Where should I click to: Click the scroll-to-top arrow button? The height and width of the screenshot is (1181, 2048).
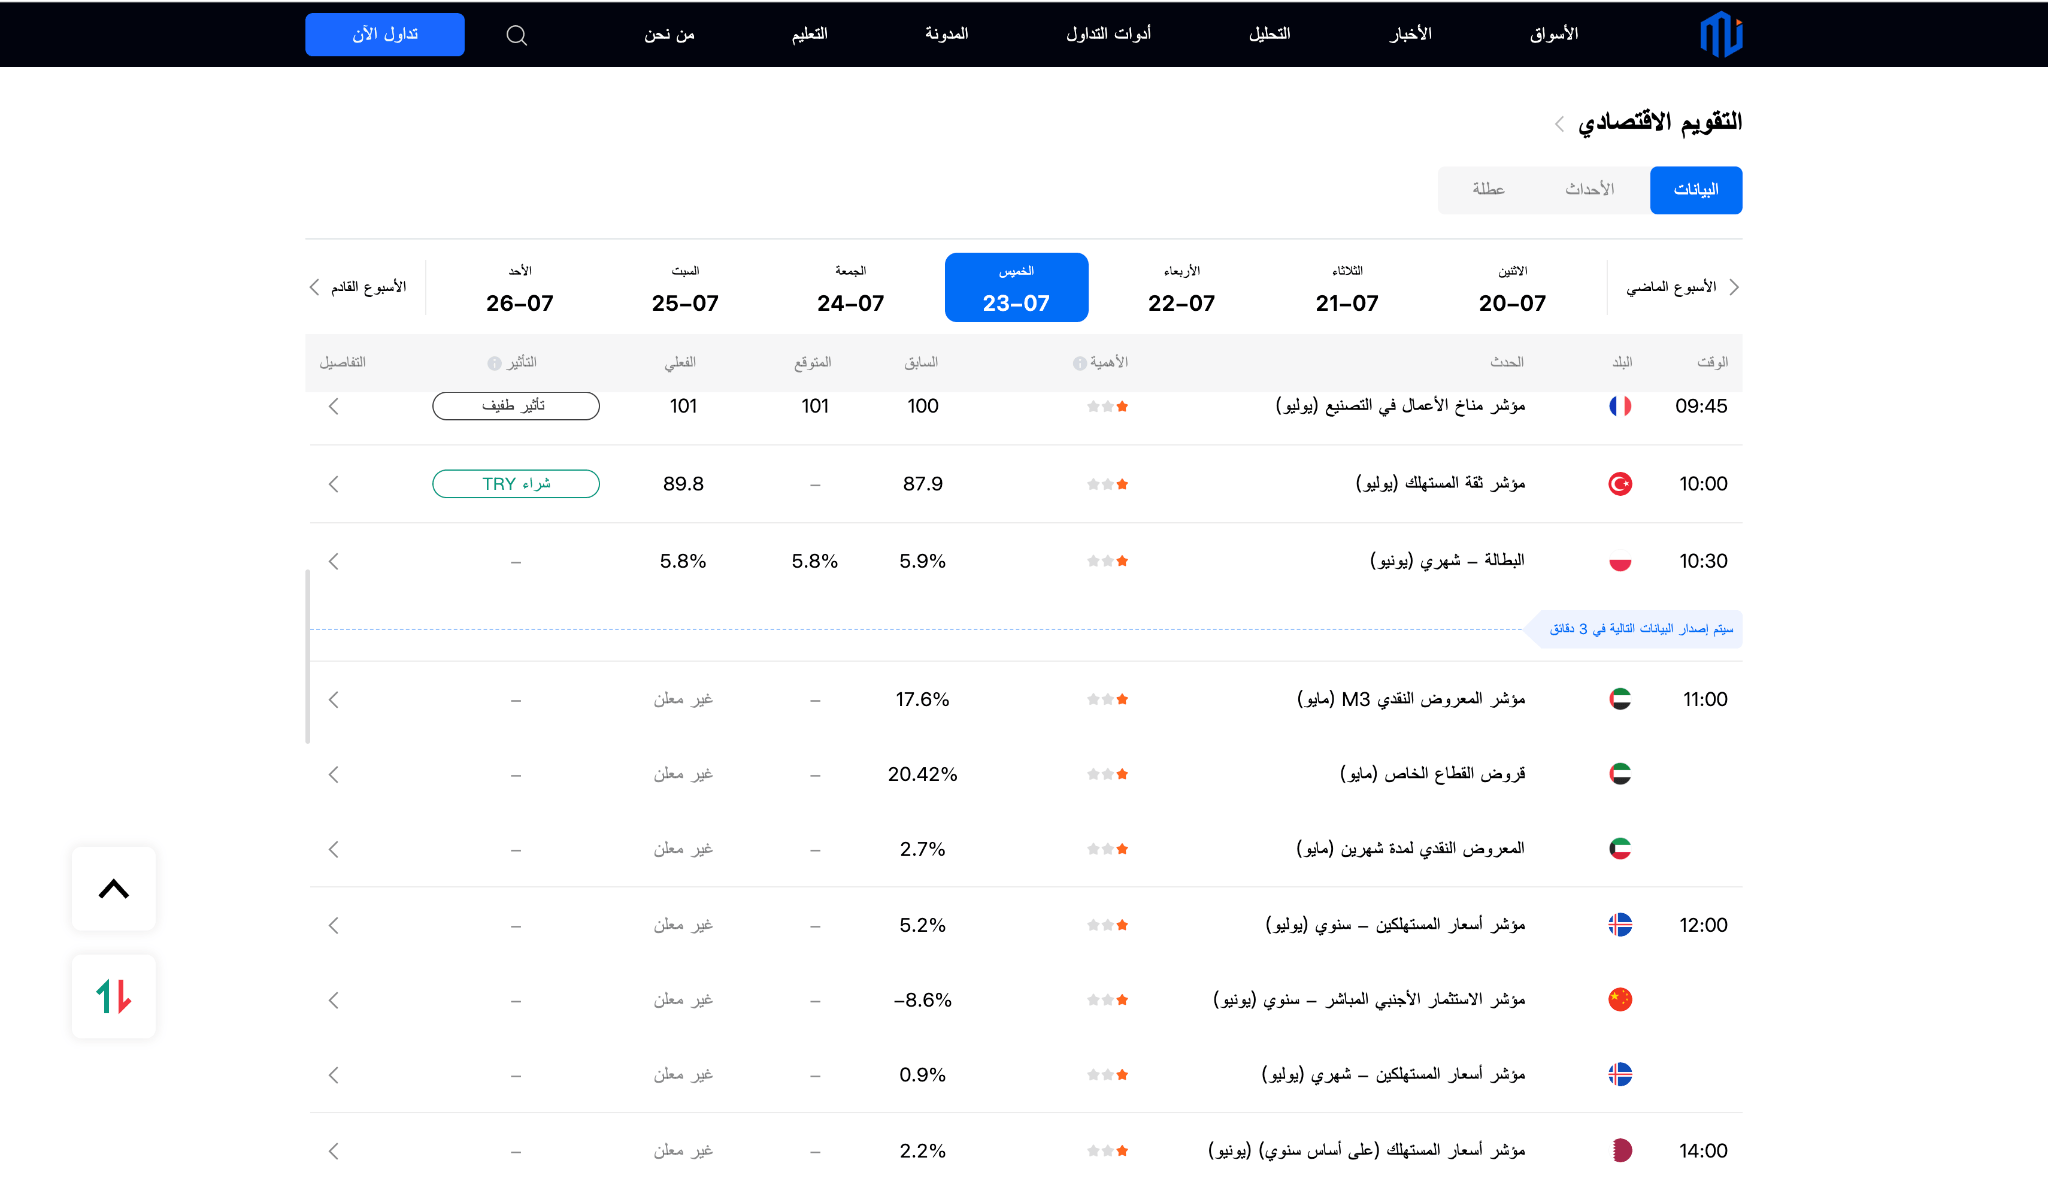pyautogui.click(x=114, y=888)
